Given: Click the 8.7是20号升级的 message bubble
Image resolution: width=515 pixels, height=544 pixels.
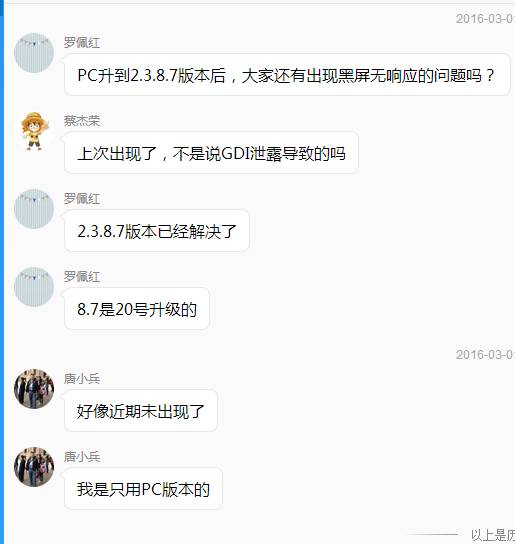Looking at the screenshot, I should 137,309.
